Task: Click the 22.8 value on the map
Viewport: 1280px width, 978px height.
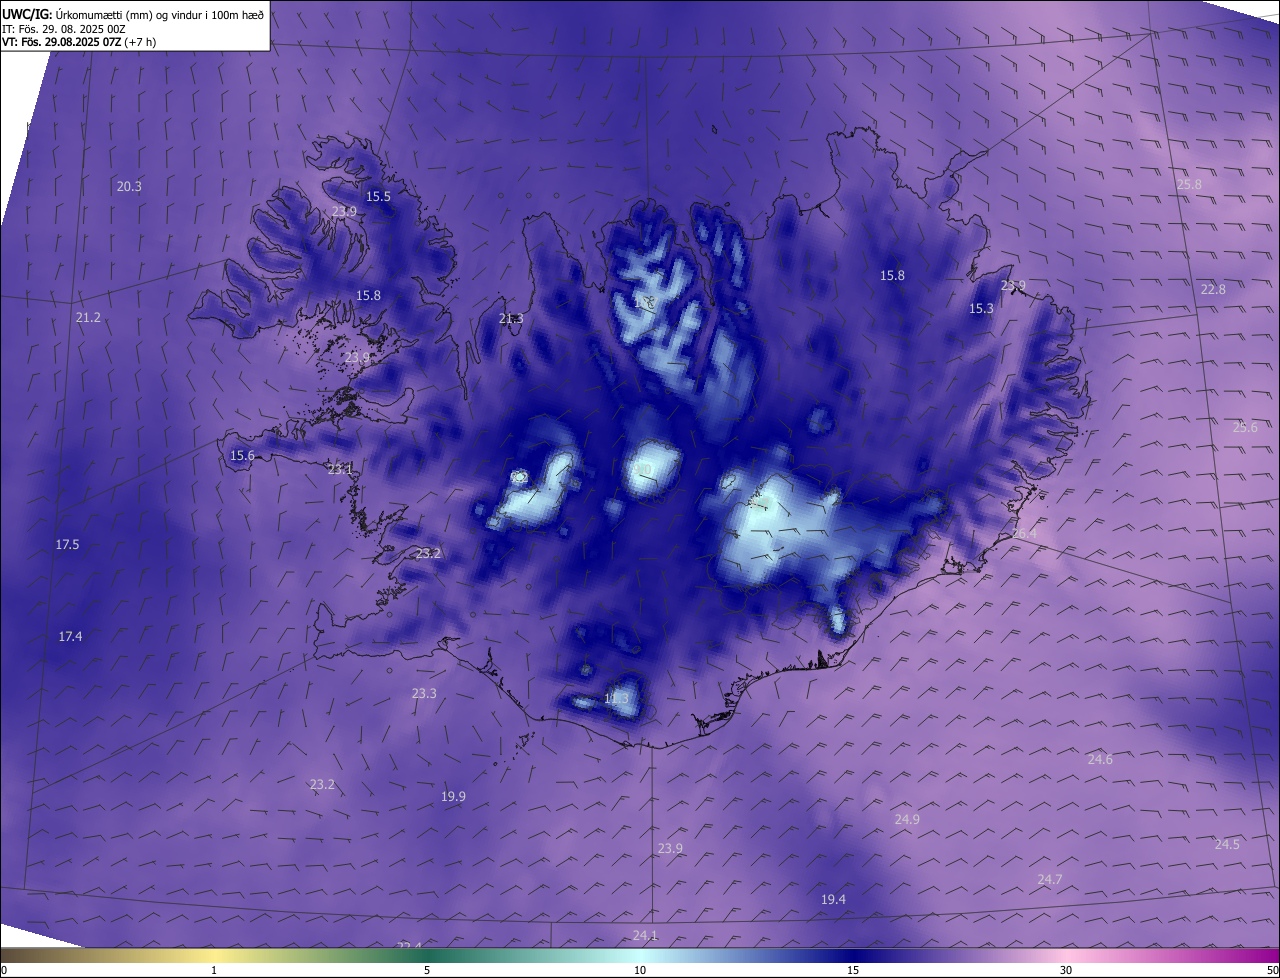Action: 1213,289
